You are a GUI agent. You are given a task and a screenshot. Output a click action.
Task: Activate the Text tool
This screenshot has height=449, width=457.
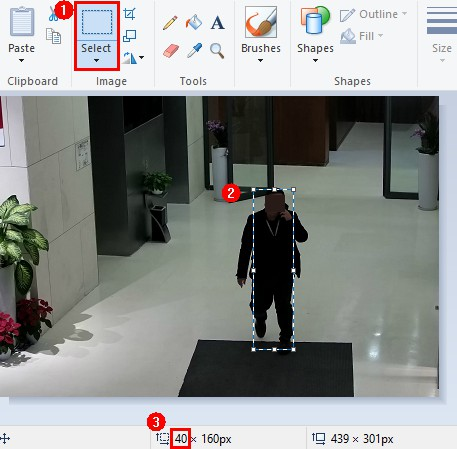tap(217, 23)
